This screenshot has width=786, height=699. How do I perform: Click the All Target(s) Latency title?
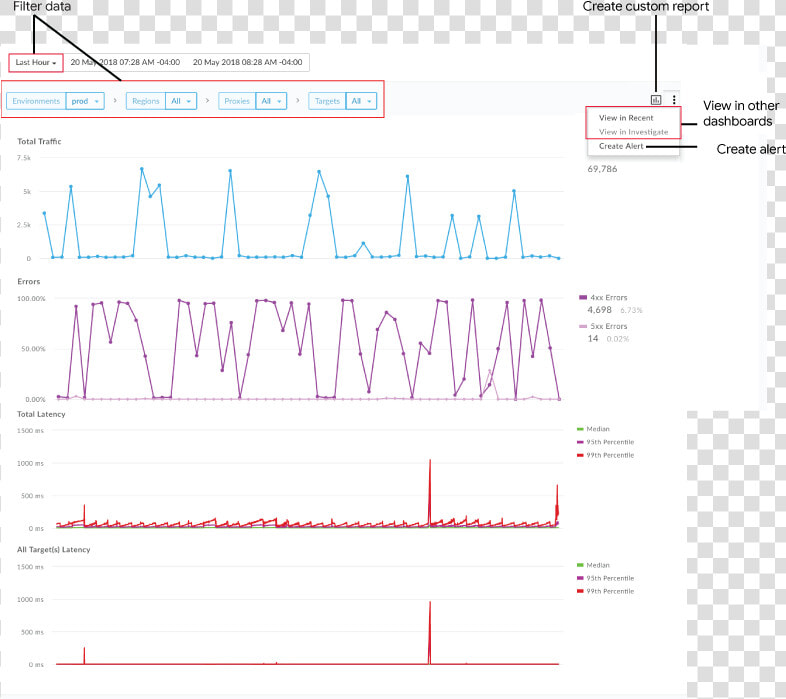(54, 550)
